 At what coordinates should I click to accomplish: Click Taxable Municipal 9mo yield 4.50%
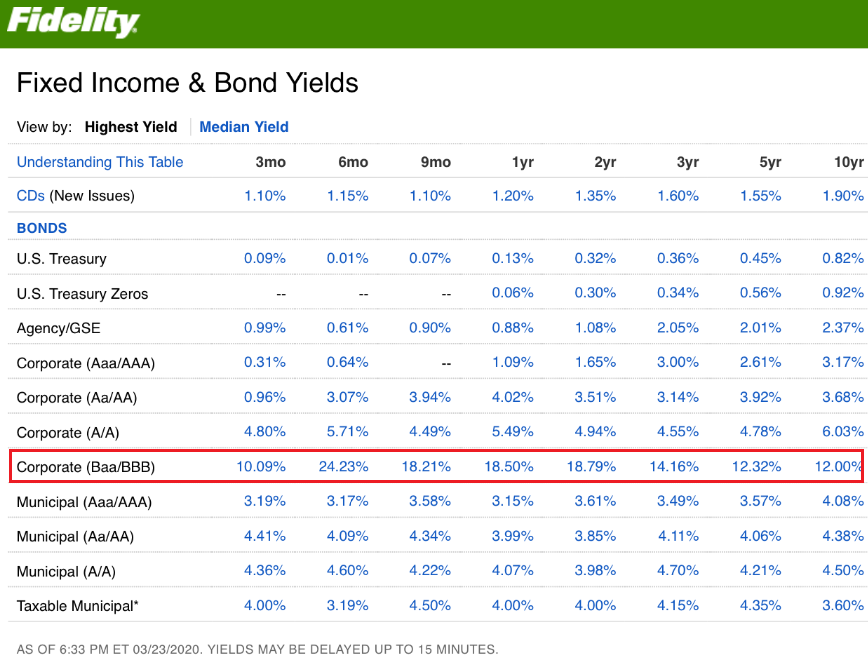click(430, 606)
